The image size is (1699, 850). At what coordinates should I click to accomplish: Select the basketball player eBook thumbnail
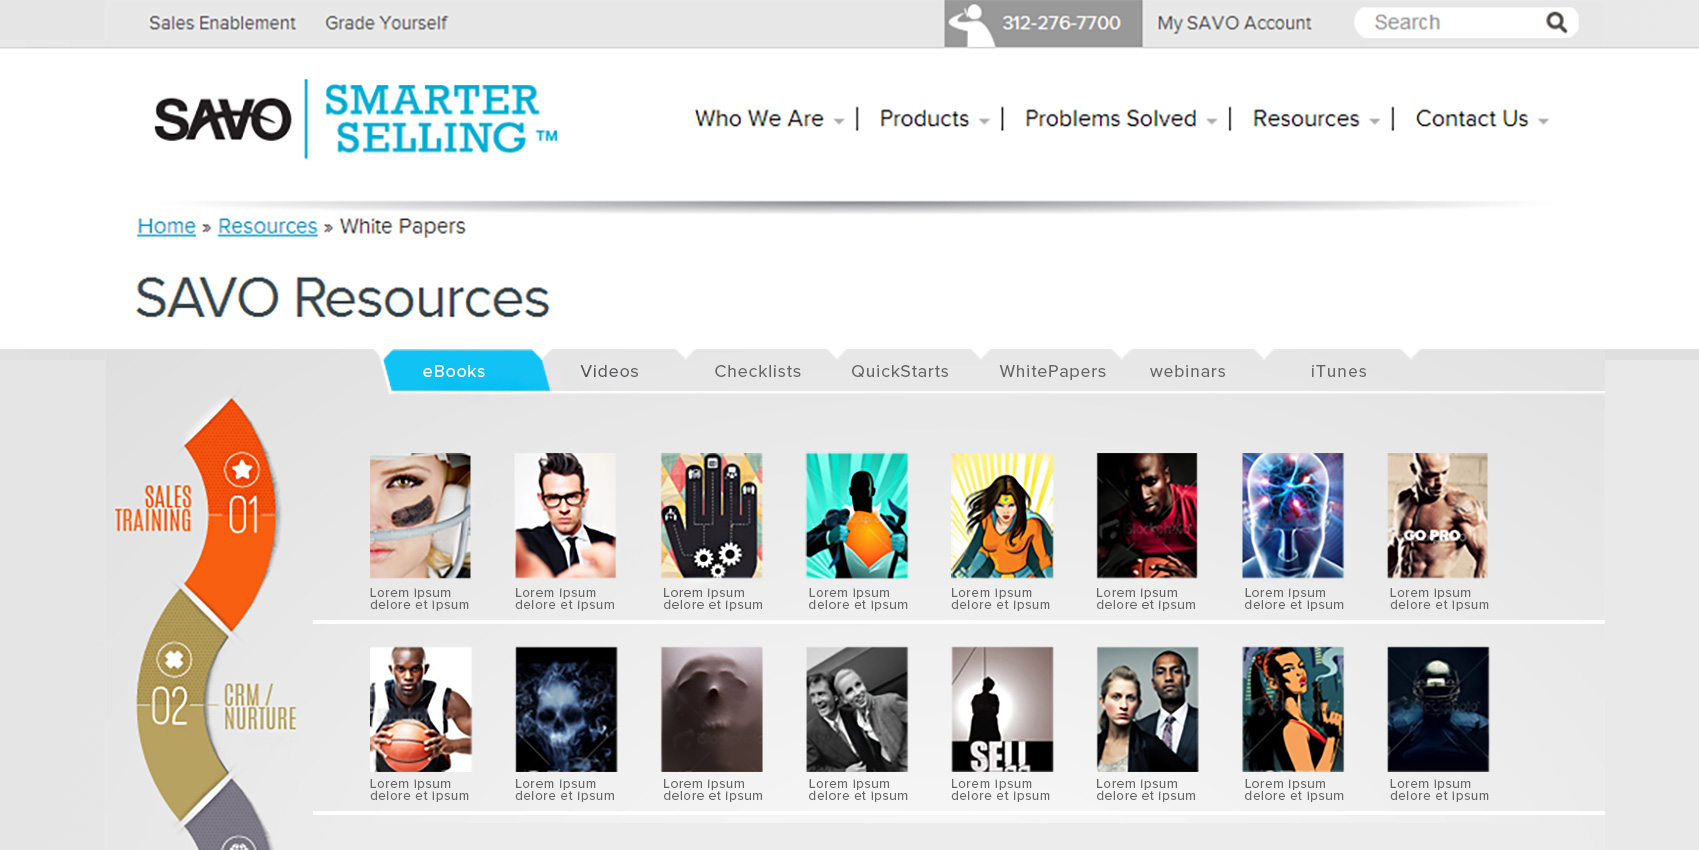(420, 709)
